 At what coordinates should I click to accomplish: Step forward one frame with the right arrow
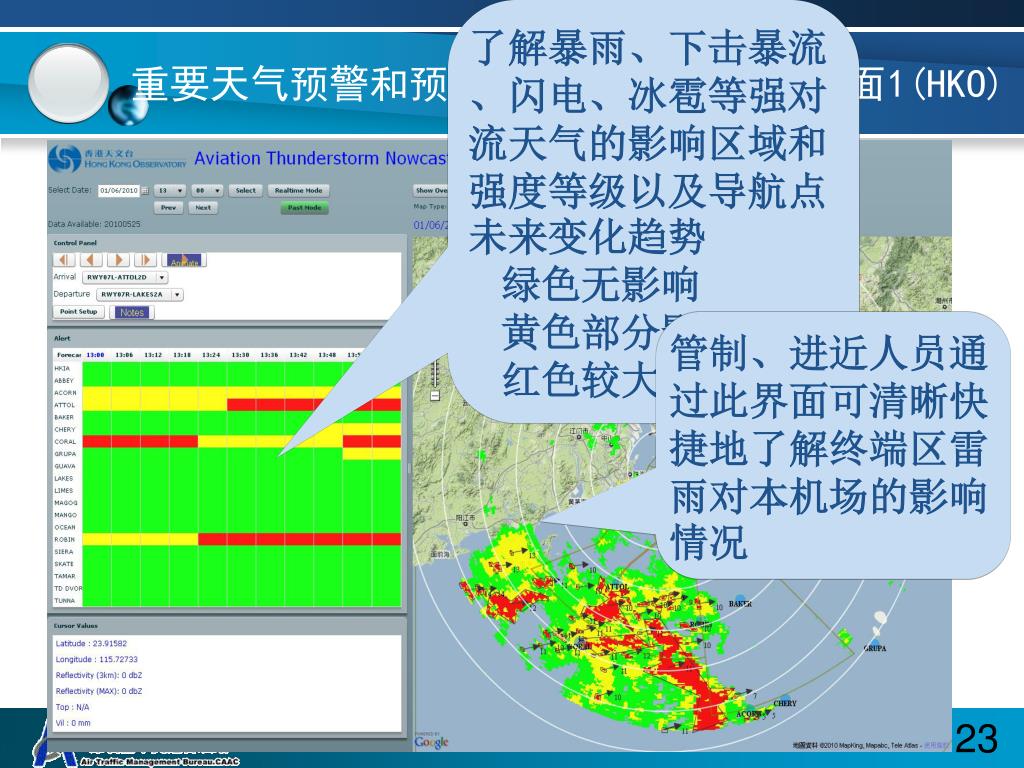(x=118, y=260)
